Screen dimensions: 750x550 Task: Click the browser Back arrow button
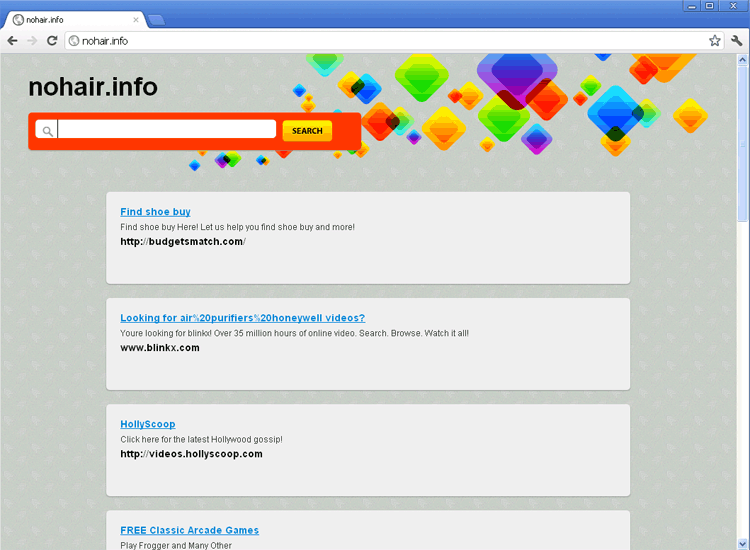(x=12, y=41)
